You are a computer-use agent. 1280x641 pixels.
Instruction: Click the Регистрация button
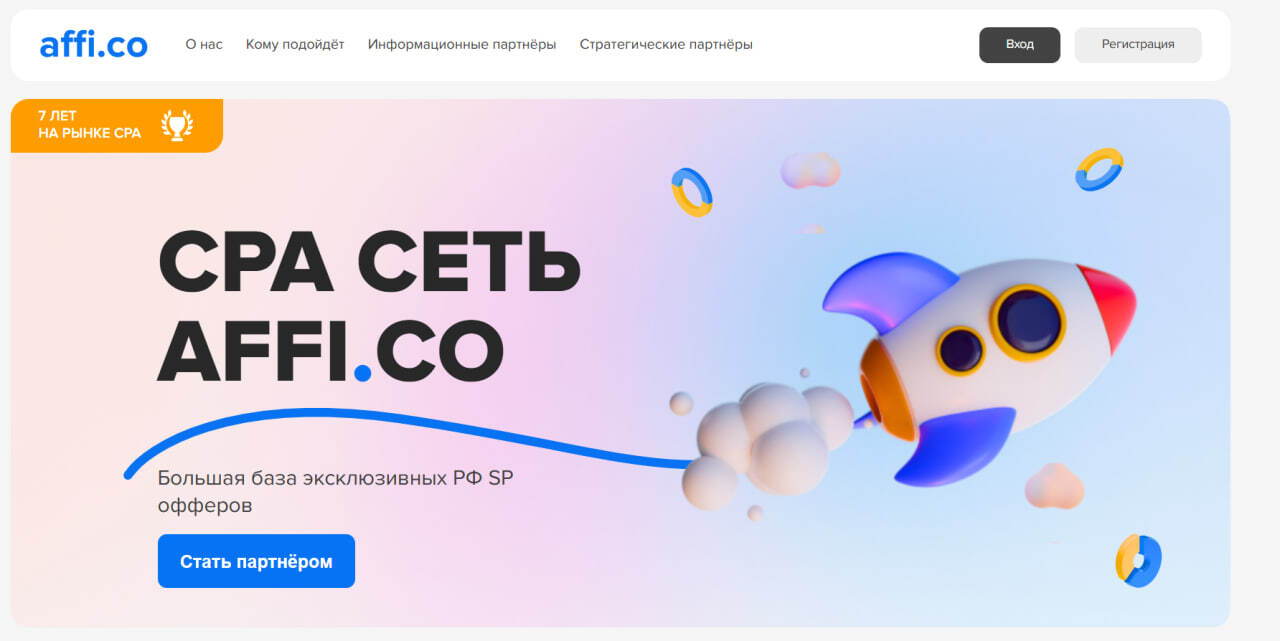tap(1138, 45)
